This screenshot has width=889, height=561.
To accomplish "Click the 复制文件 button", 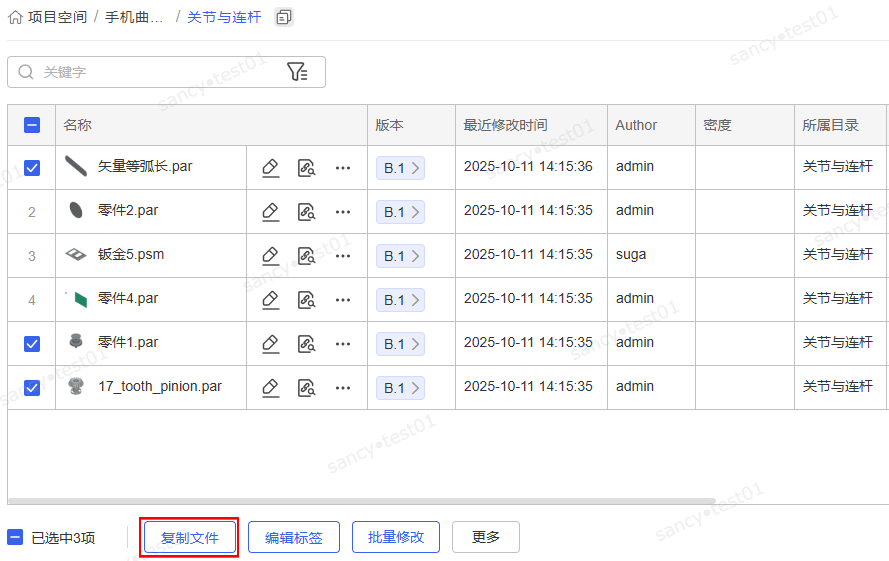I will pyautogui.click(x=190, y=537).
